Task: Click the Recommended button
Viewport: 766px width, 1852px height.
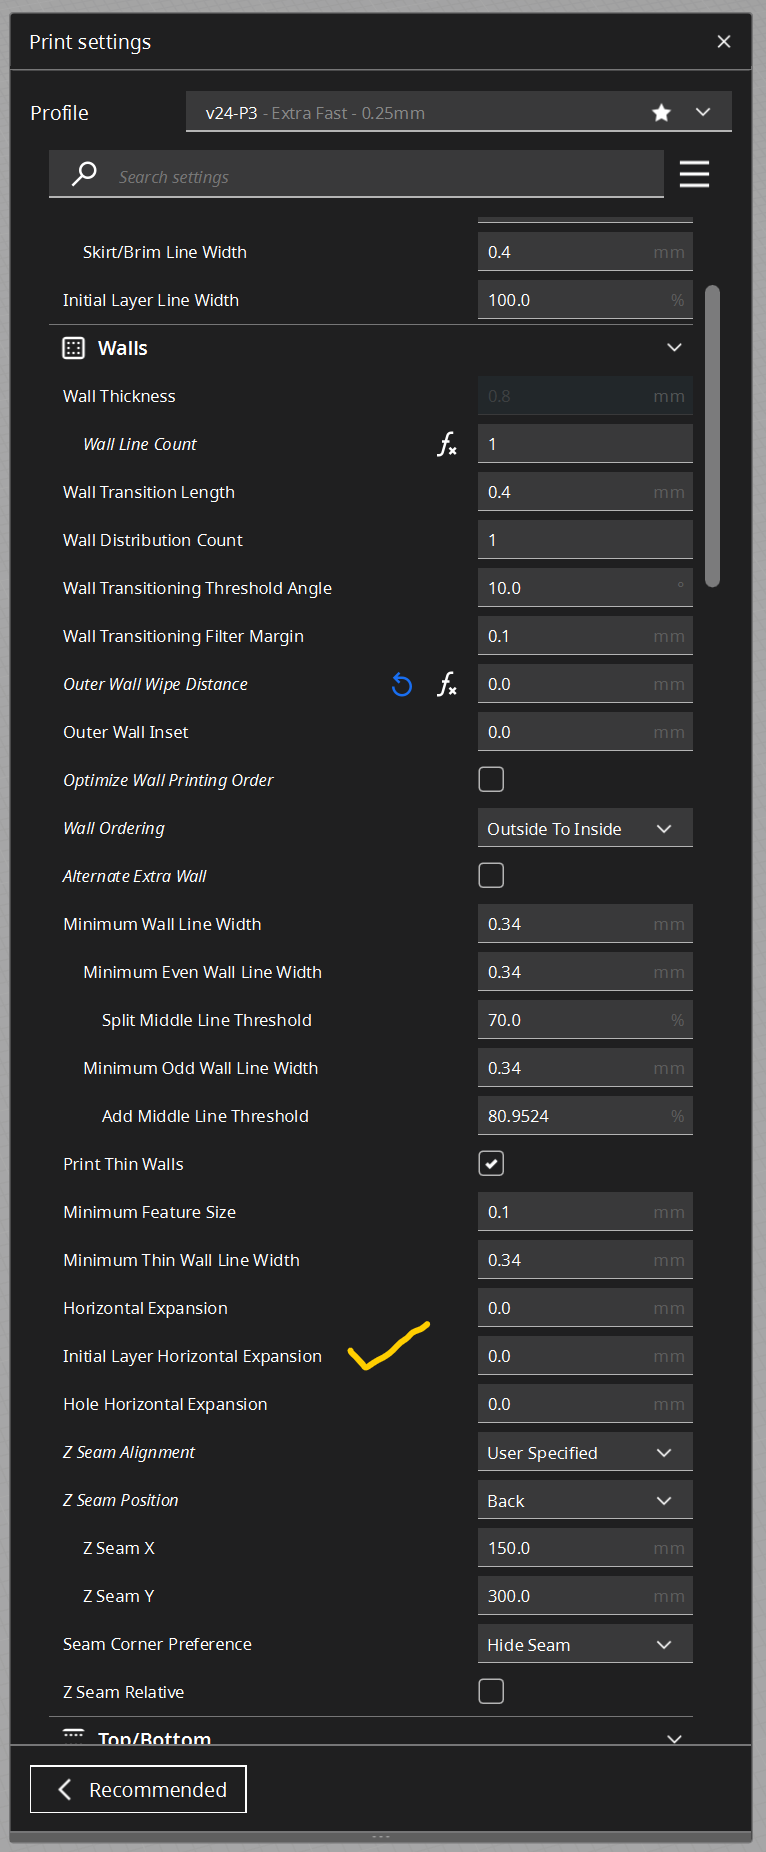Action: 138,1789
